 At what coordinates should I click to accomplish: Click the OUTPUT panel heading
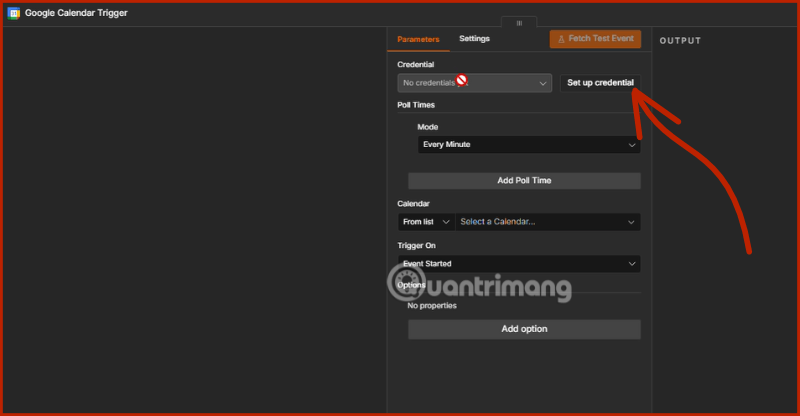(680, 41)
